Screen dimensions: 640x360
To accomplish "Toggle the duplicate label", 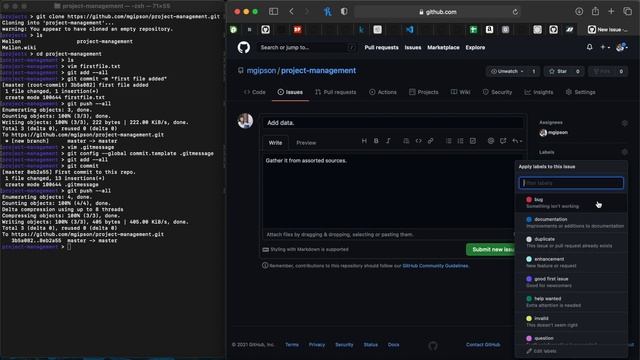I will pyautogui.click(x=571, y=242).
